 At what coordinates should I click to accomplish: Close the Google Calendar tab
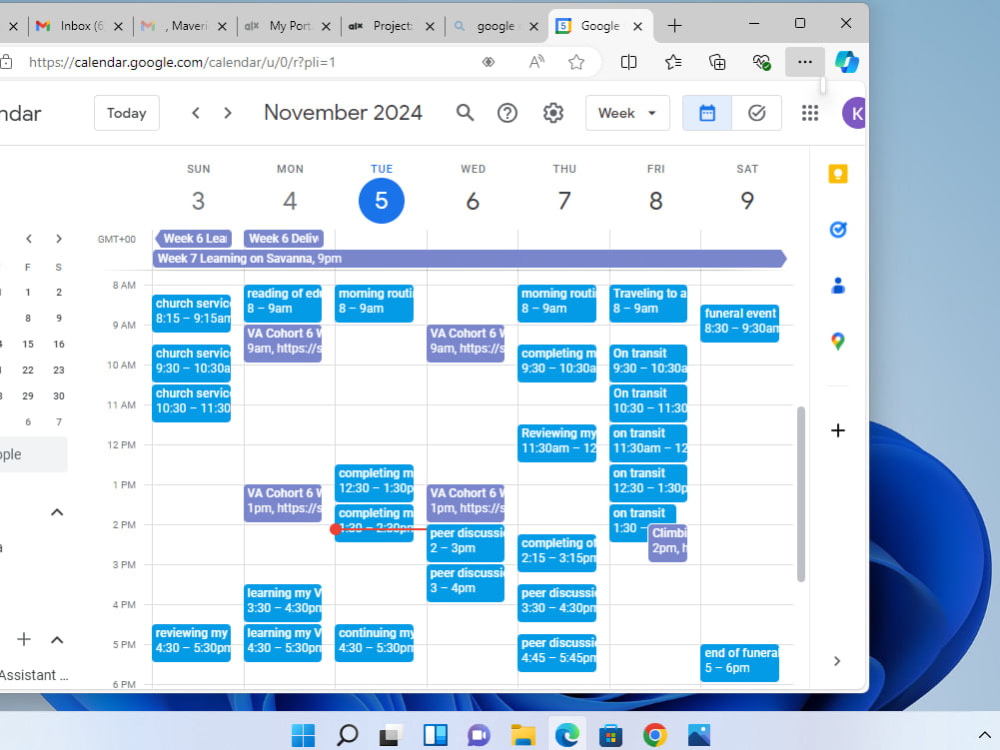pyautogui.click(x=637, y=26)
